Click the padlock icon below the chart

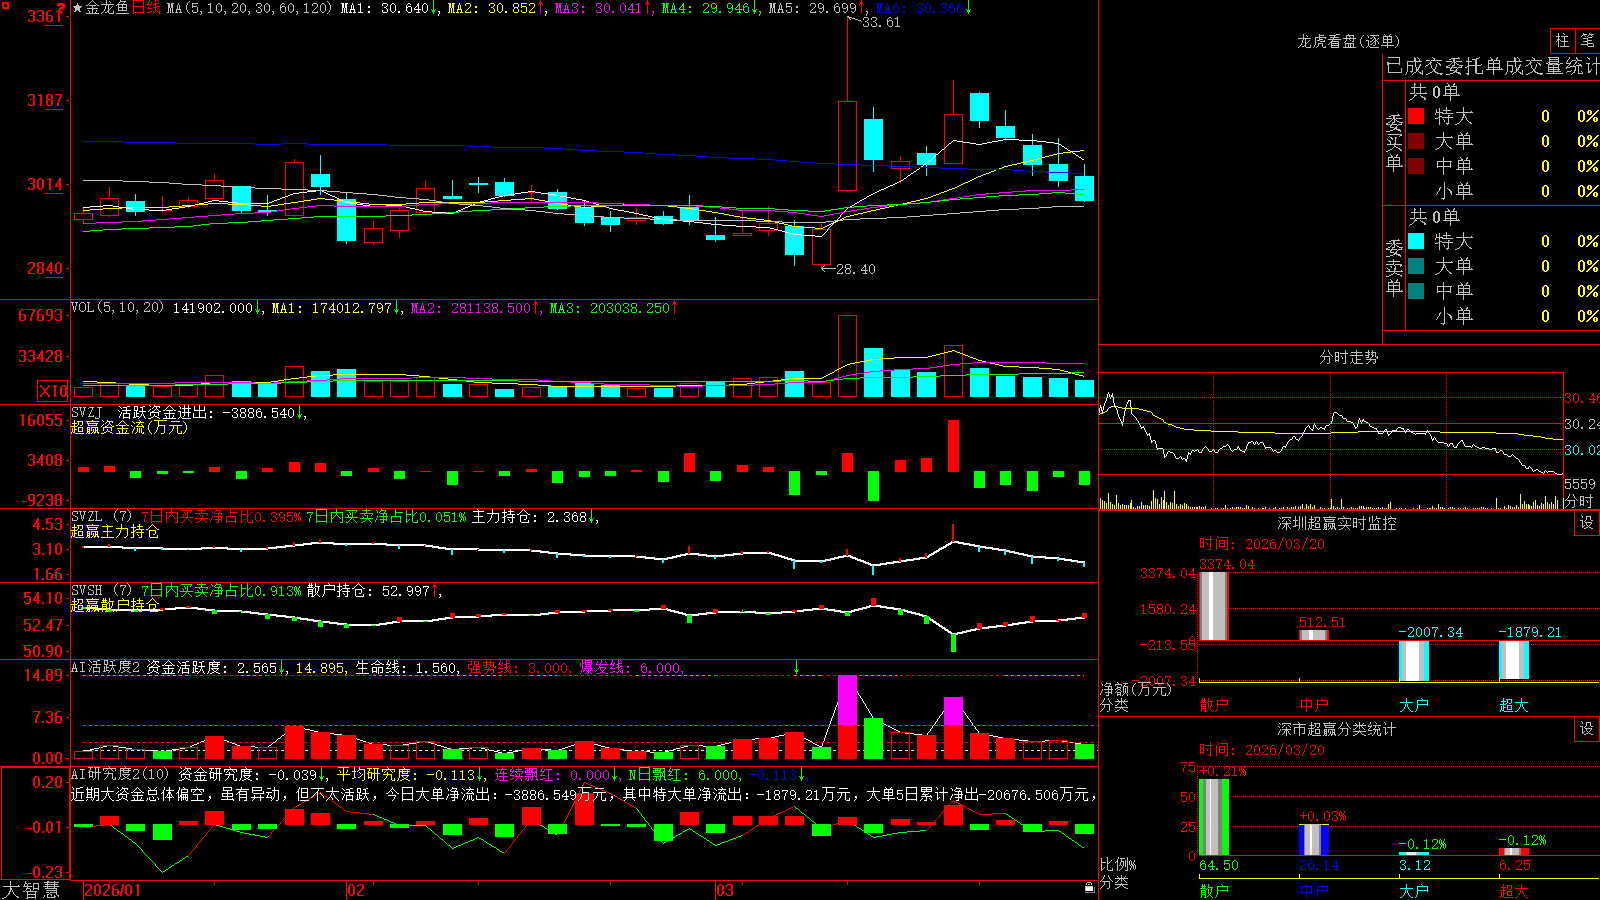pyautogui.click(x=1090, y=888)
